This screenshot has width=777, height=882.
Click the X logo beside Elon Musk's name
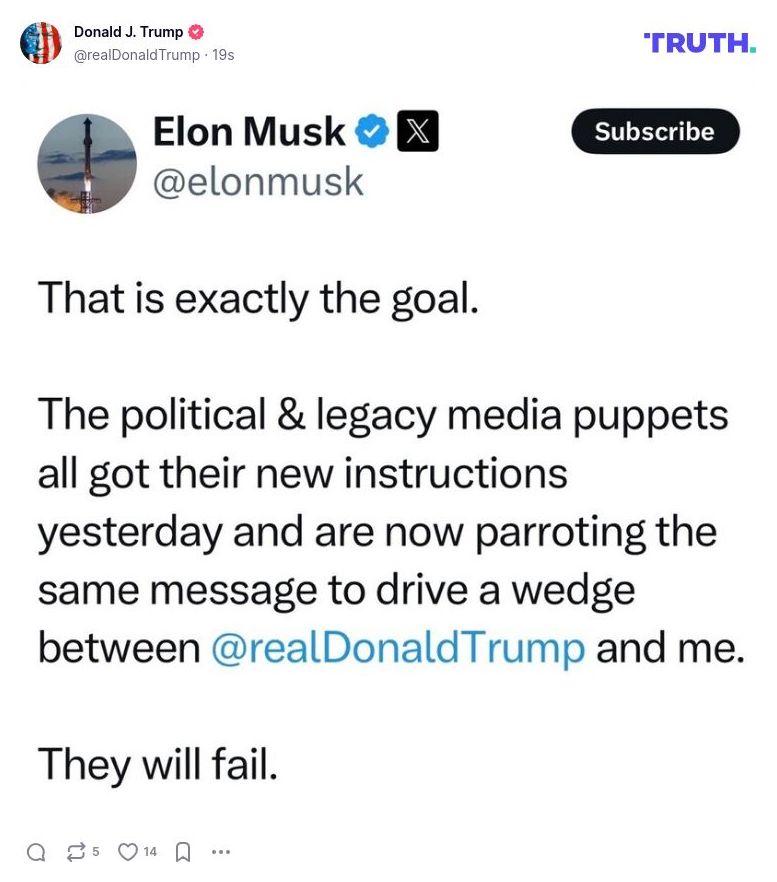point(420,131)
